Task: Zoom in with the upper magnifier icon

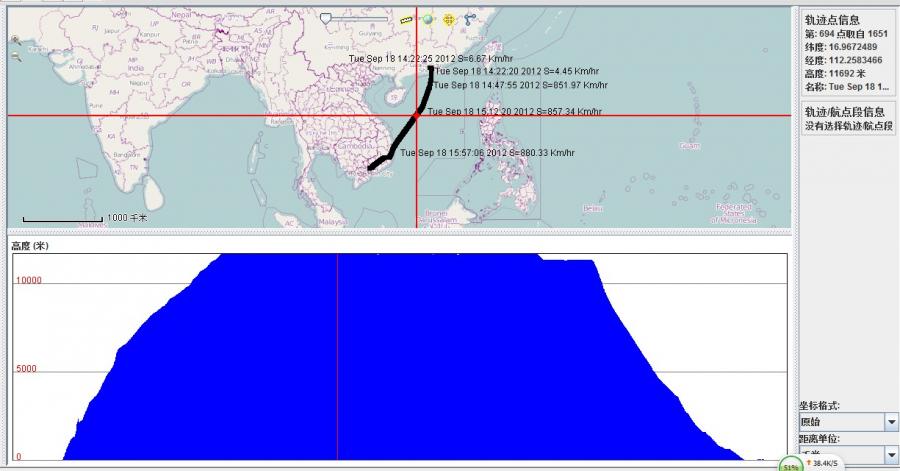Action: [15, 40]
